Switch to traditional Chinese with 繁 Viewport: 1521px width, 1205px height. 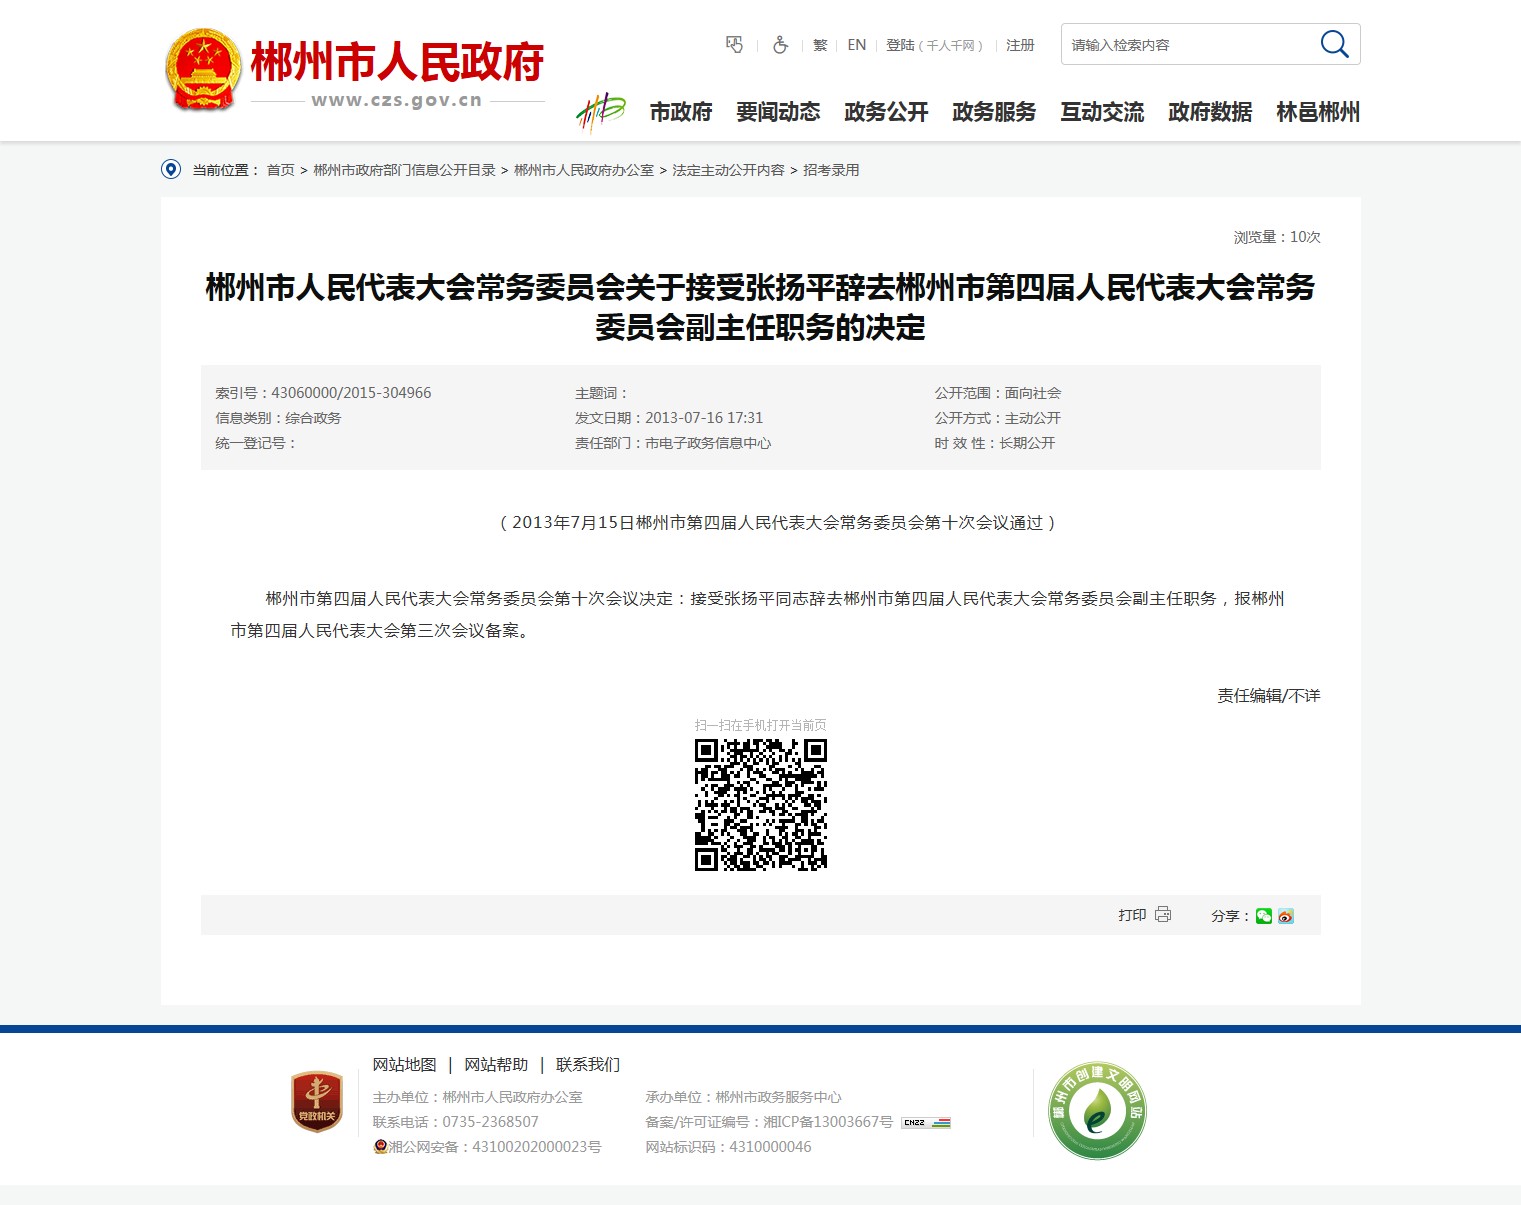point(820,45)
